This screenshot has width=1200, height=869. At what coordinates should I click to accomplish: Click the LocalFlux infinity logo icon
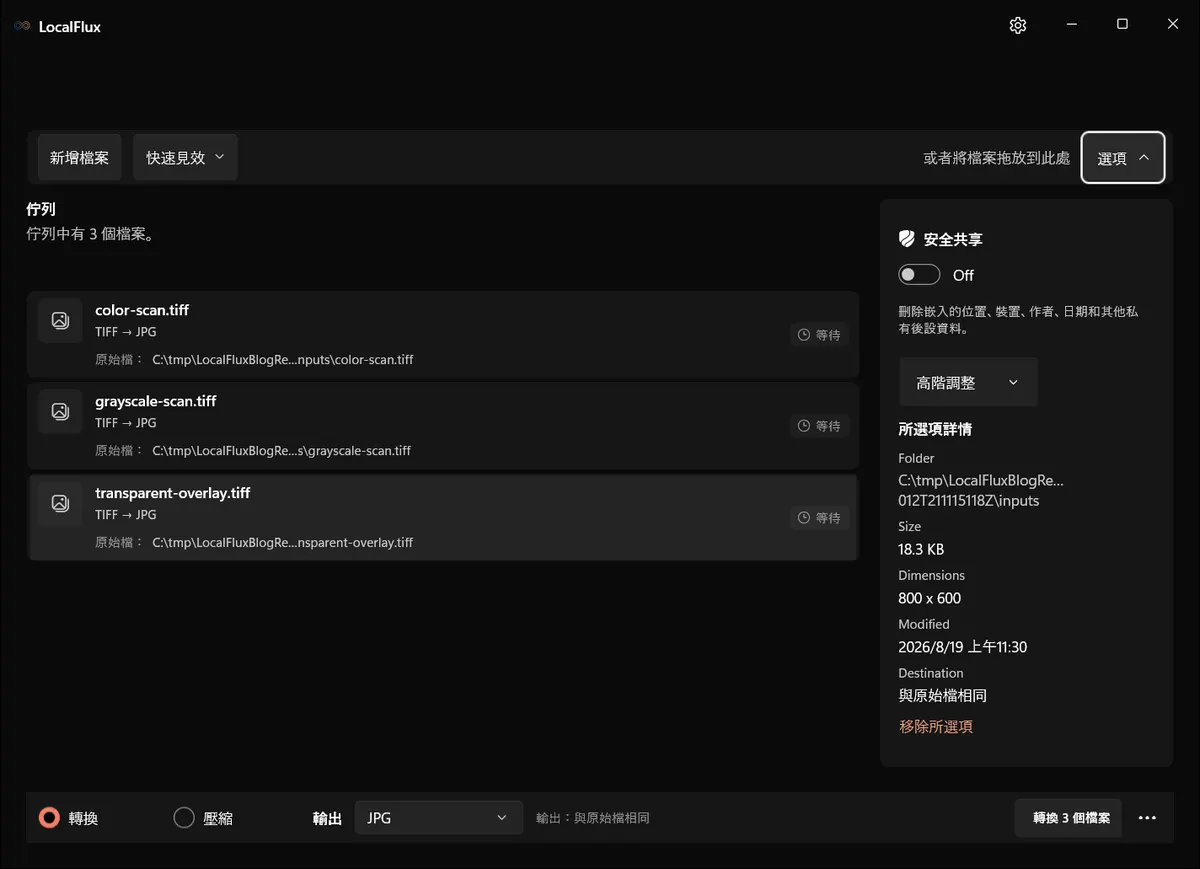[x=22, y=26]
